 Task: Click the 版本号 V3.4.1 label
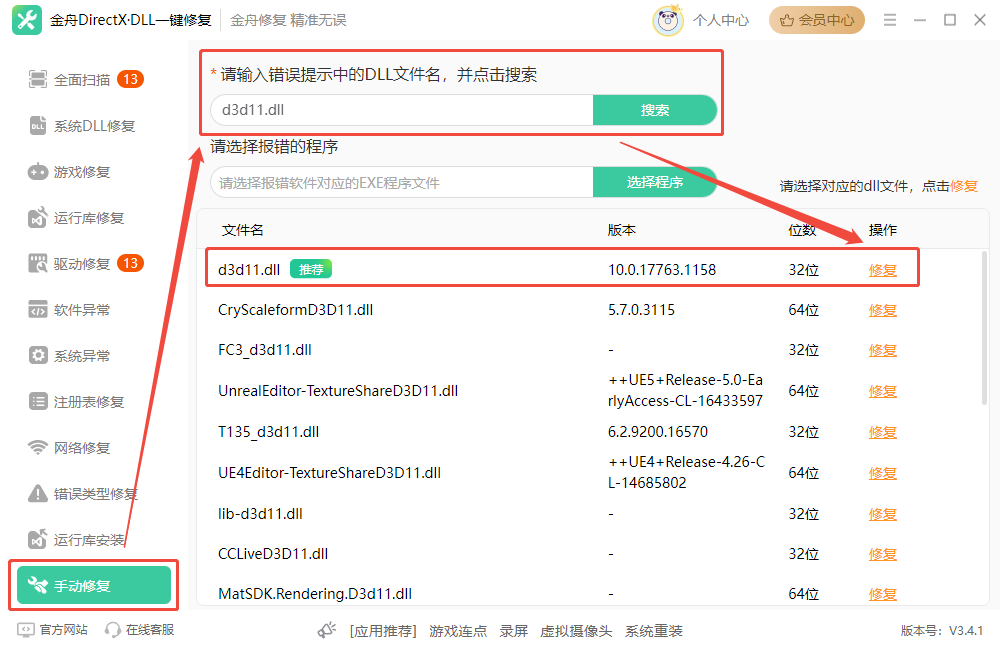coord(942,631)
